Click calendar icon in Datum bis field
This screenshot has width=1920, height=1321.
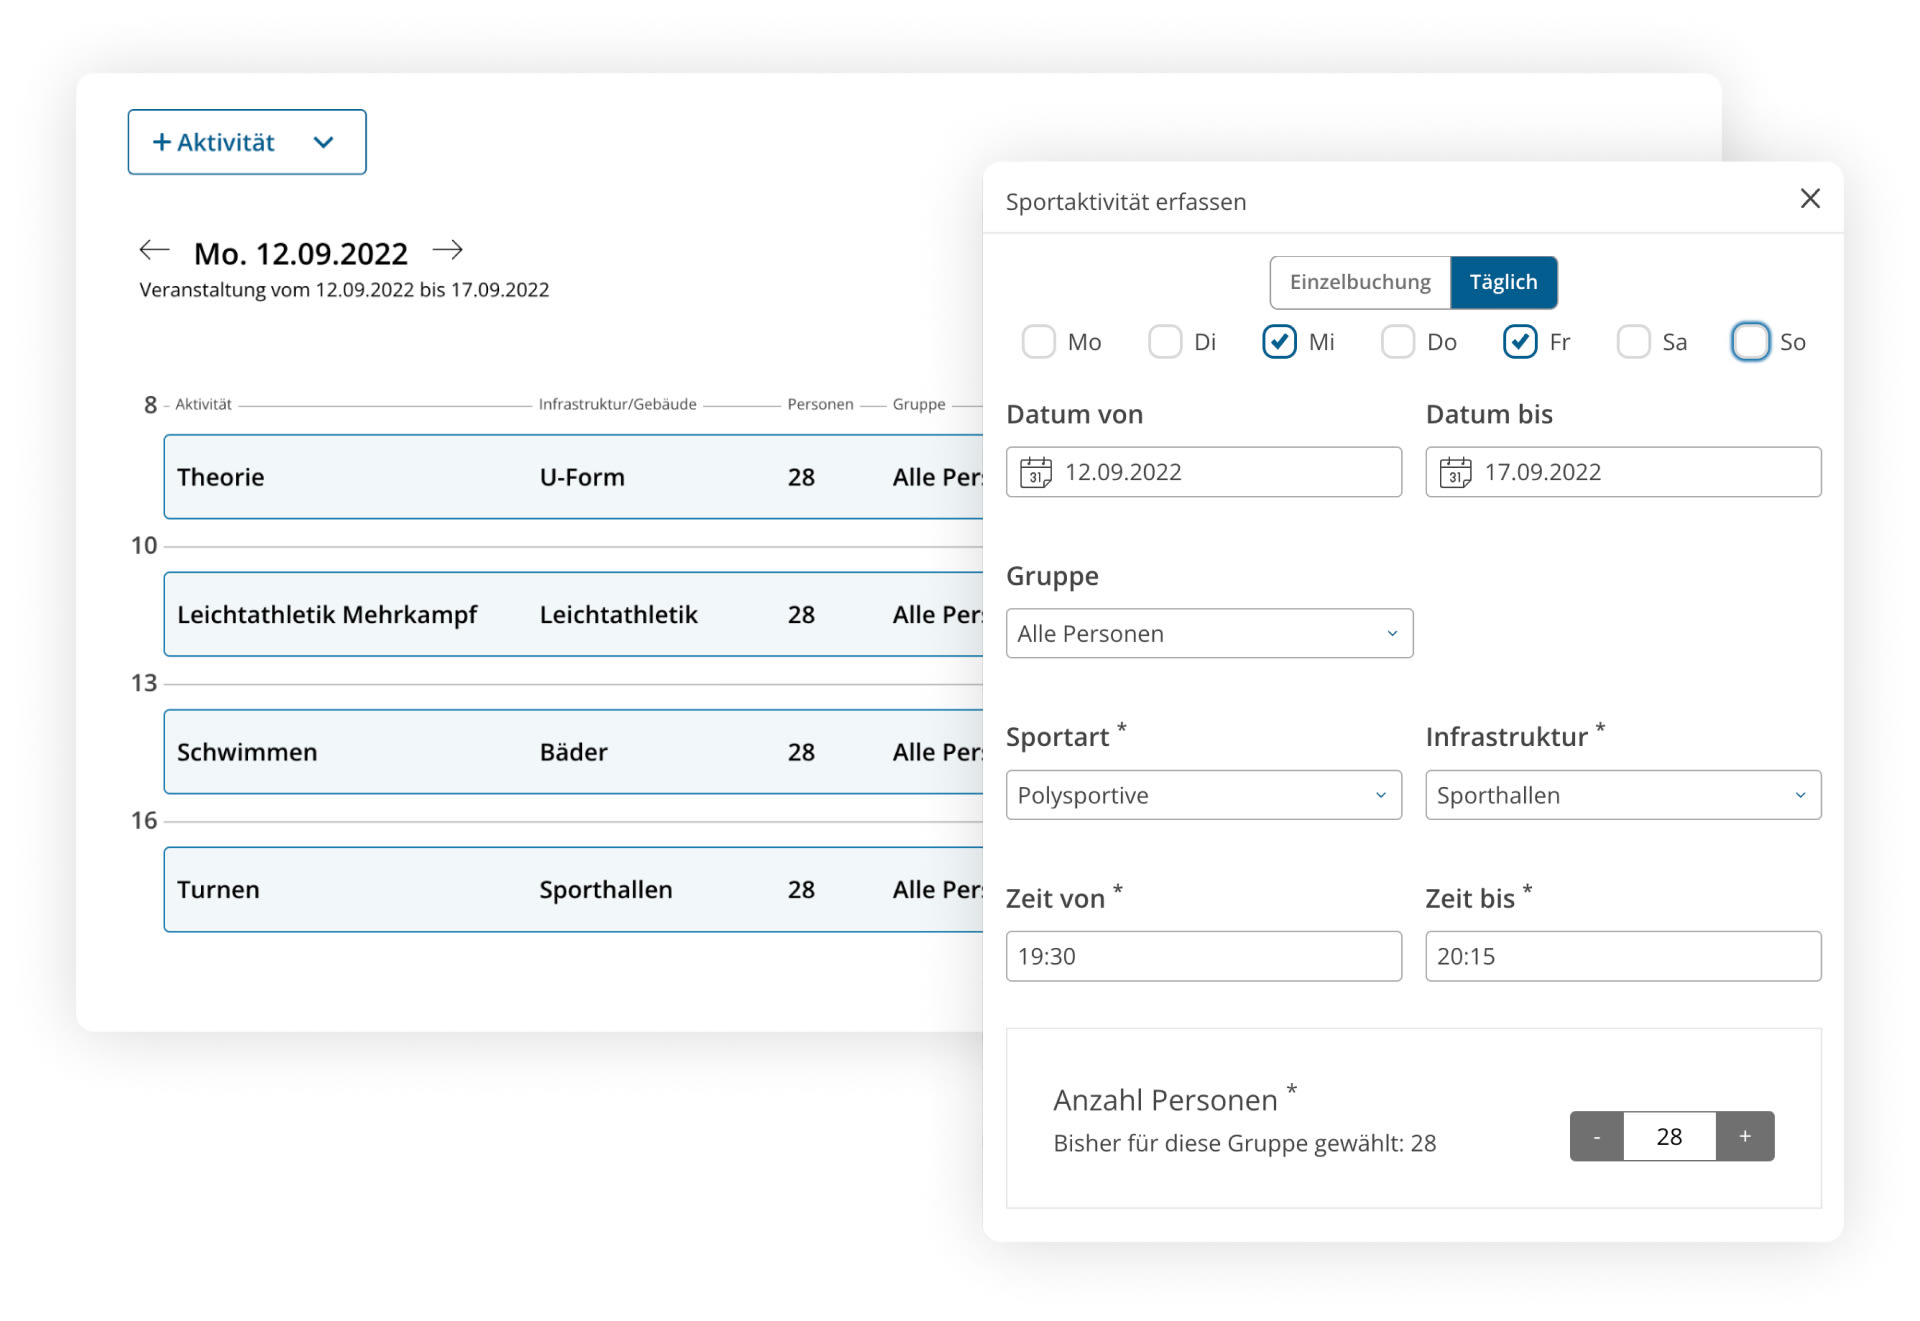click(x=1455, y=472)
